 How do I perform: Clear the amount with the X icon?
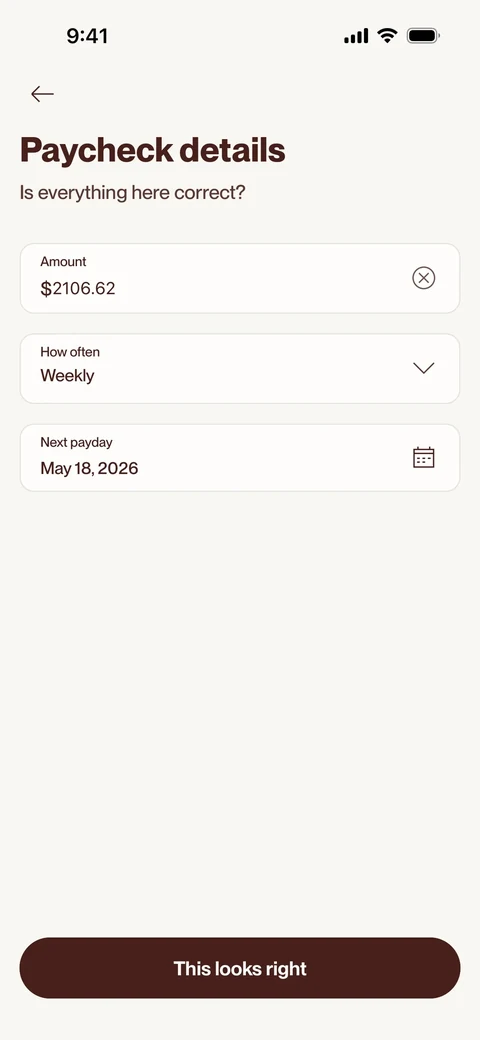tap(424, 278)
